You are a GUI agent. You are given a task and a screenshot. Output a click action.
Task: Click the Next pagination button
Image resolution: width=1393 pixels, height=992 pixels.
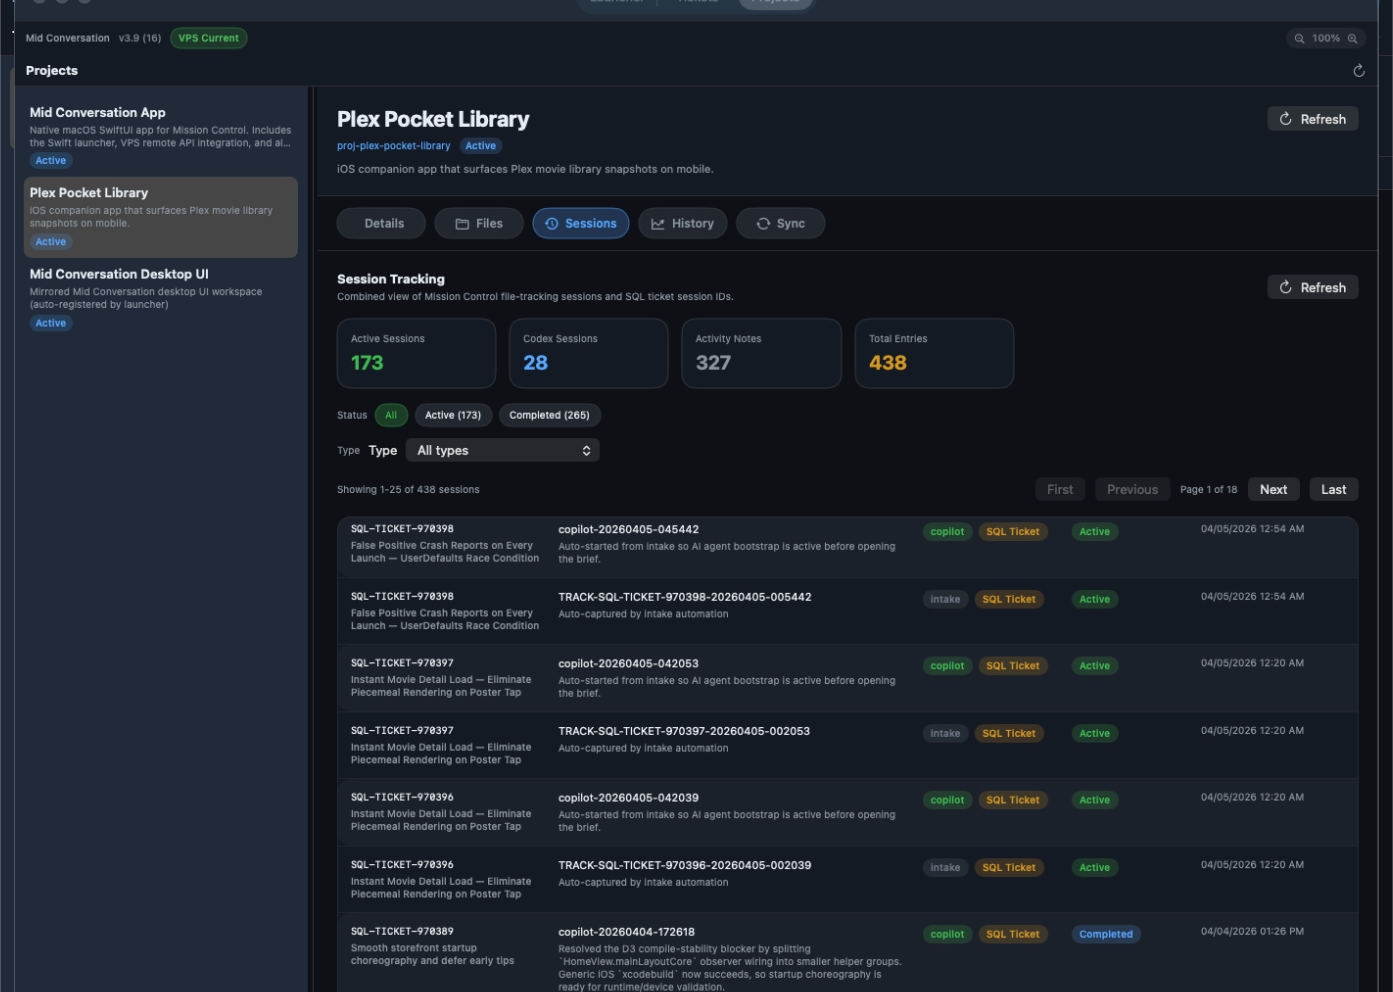point(1273,489)
